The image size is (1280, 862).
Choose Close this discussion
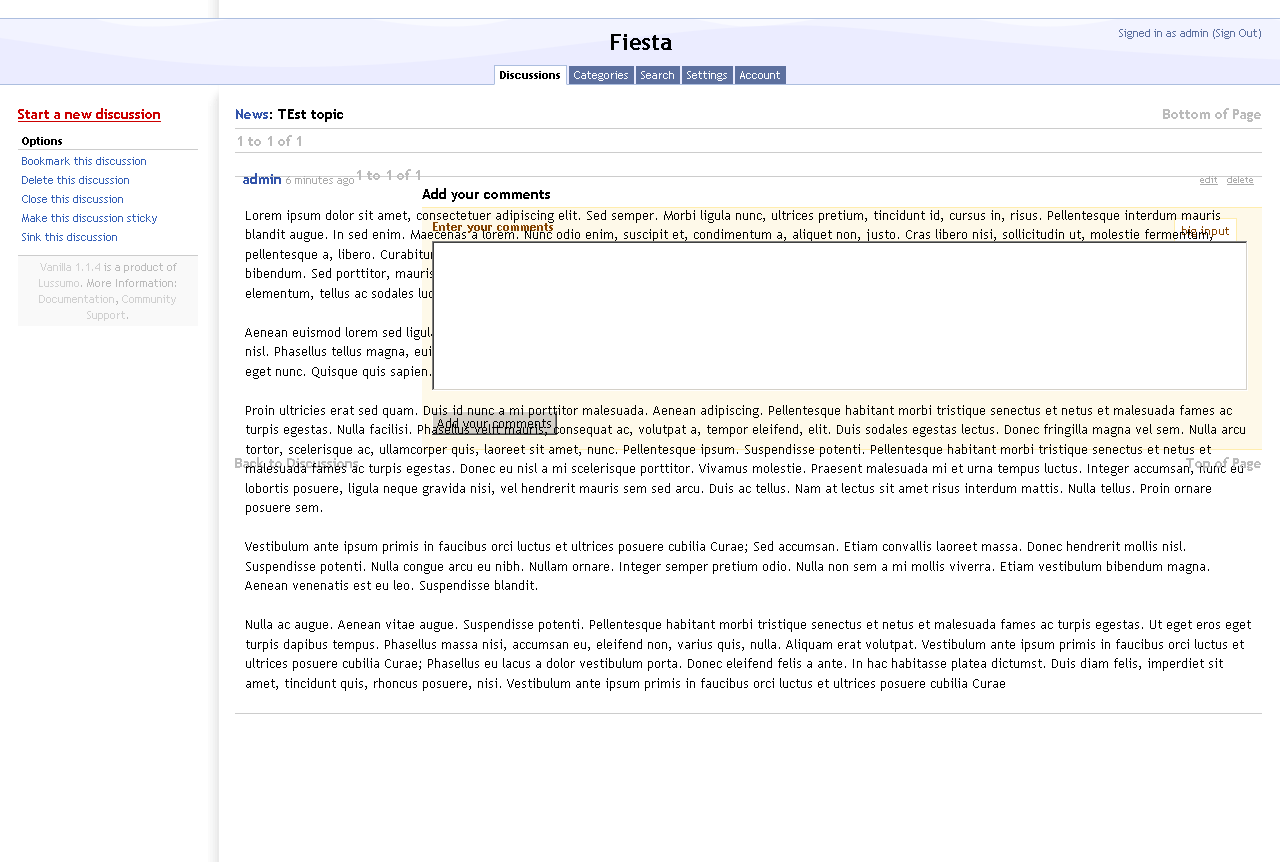click(x=72, y=199)
